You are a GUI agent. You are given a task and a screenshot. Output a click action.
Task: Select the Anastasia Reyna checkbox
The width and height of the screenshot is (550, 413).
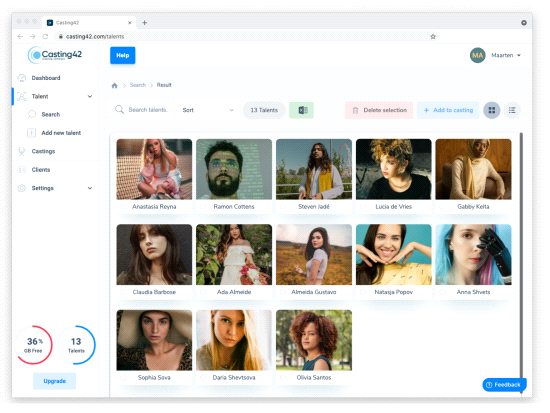pos(123,207)
